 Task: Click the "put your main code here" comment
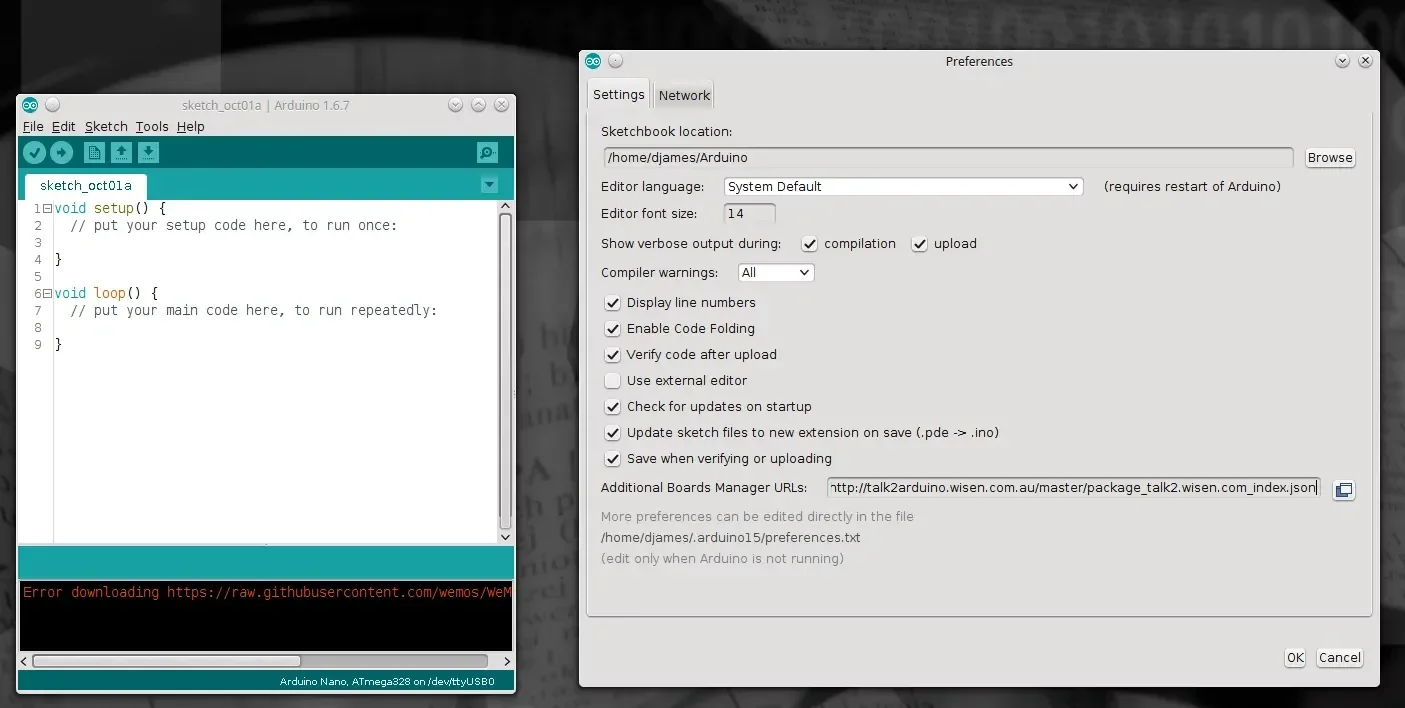pos(254,311)
